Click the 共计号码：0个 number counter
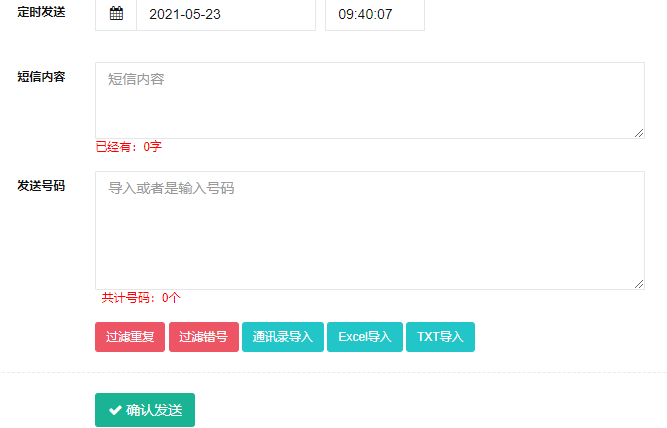 click(141, 298)
